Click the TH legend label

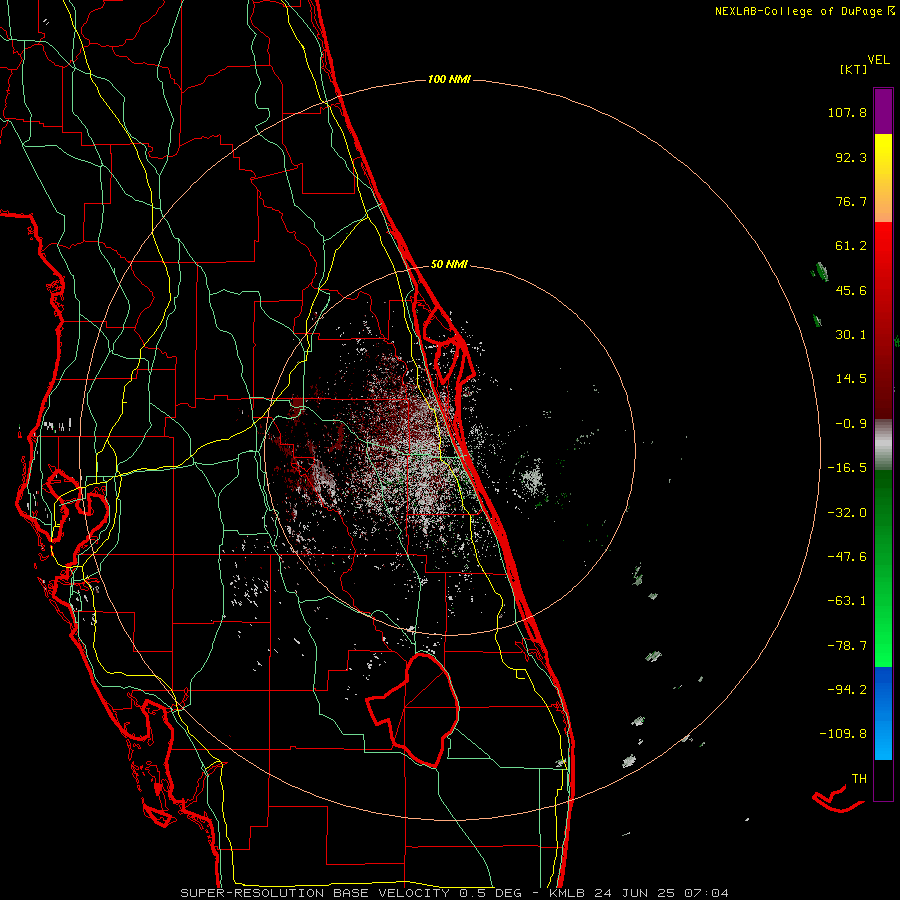click(859, 779)
